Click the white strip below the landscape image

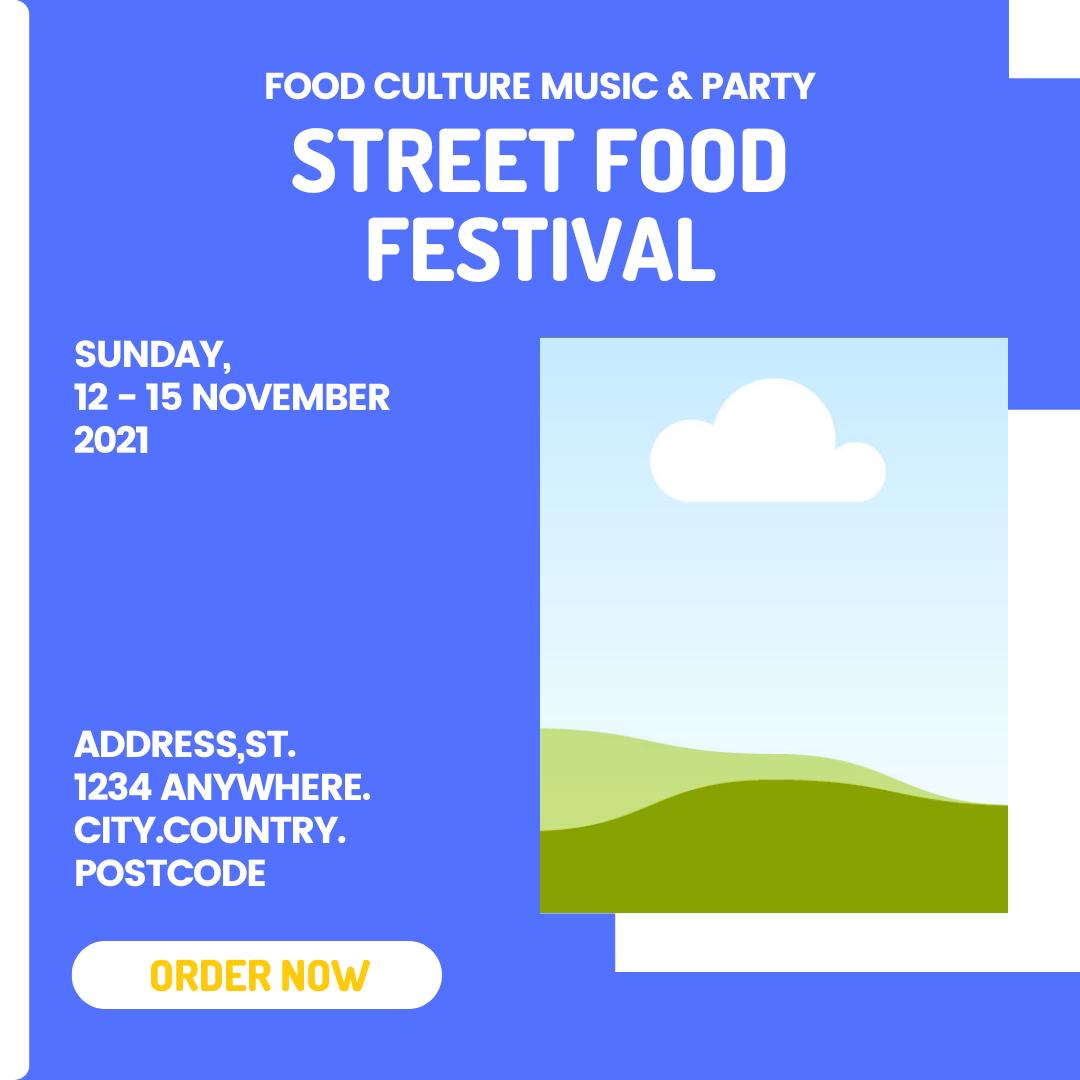(x=810, y=942)
